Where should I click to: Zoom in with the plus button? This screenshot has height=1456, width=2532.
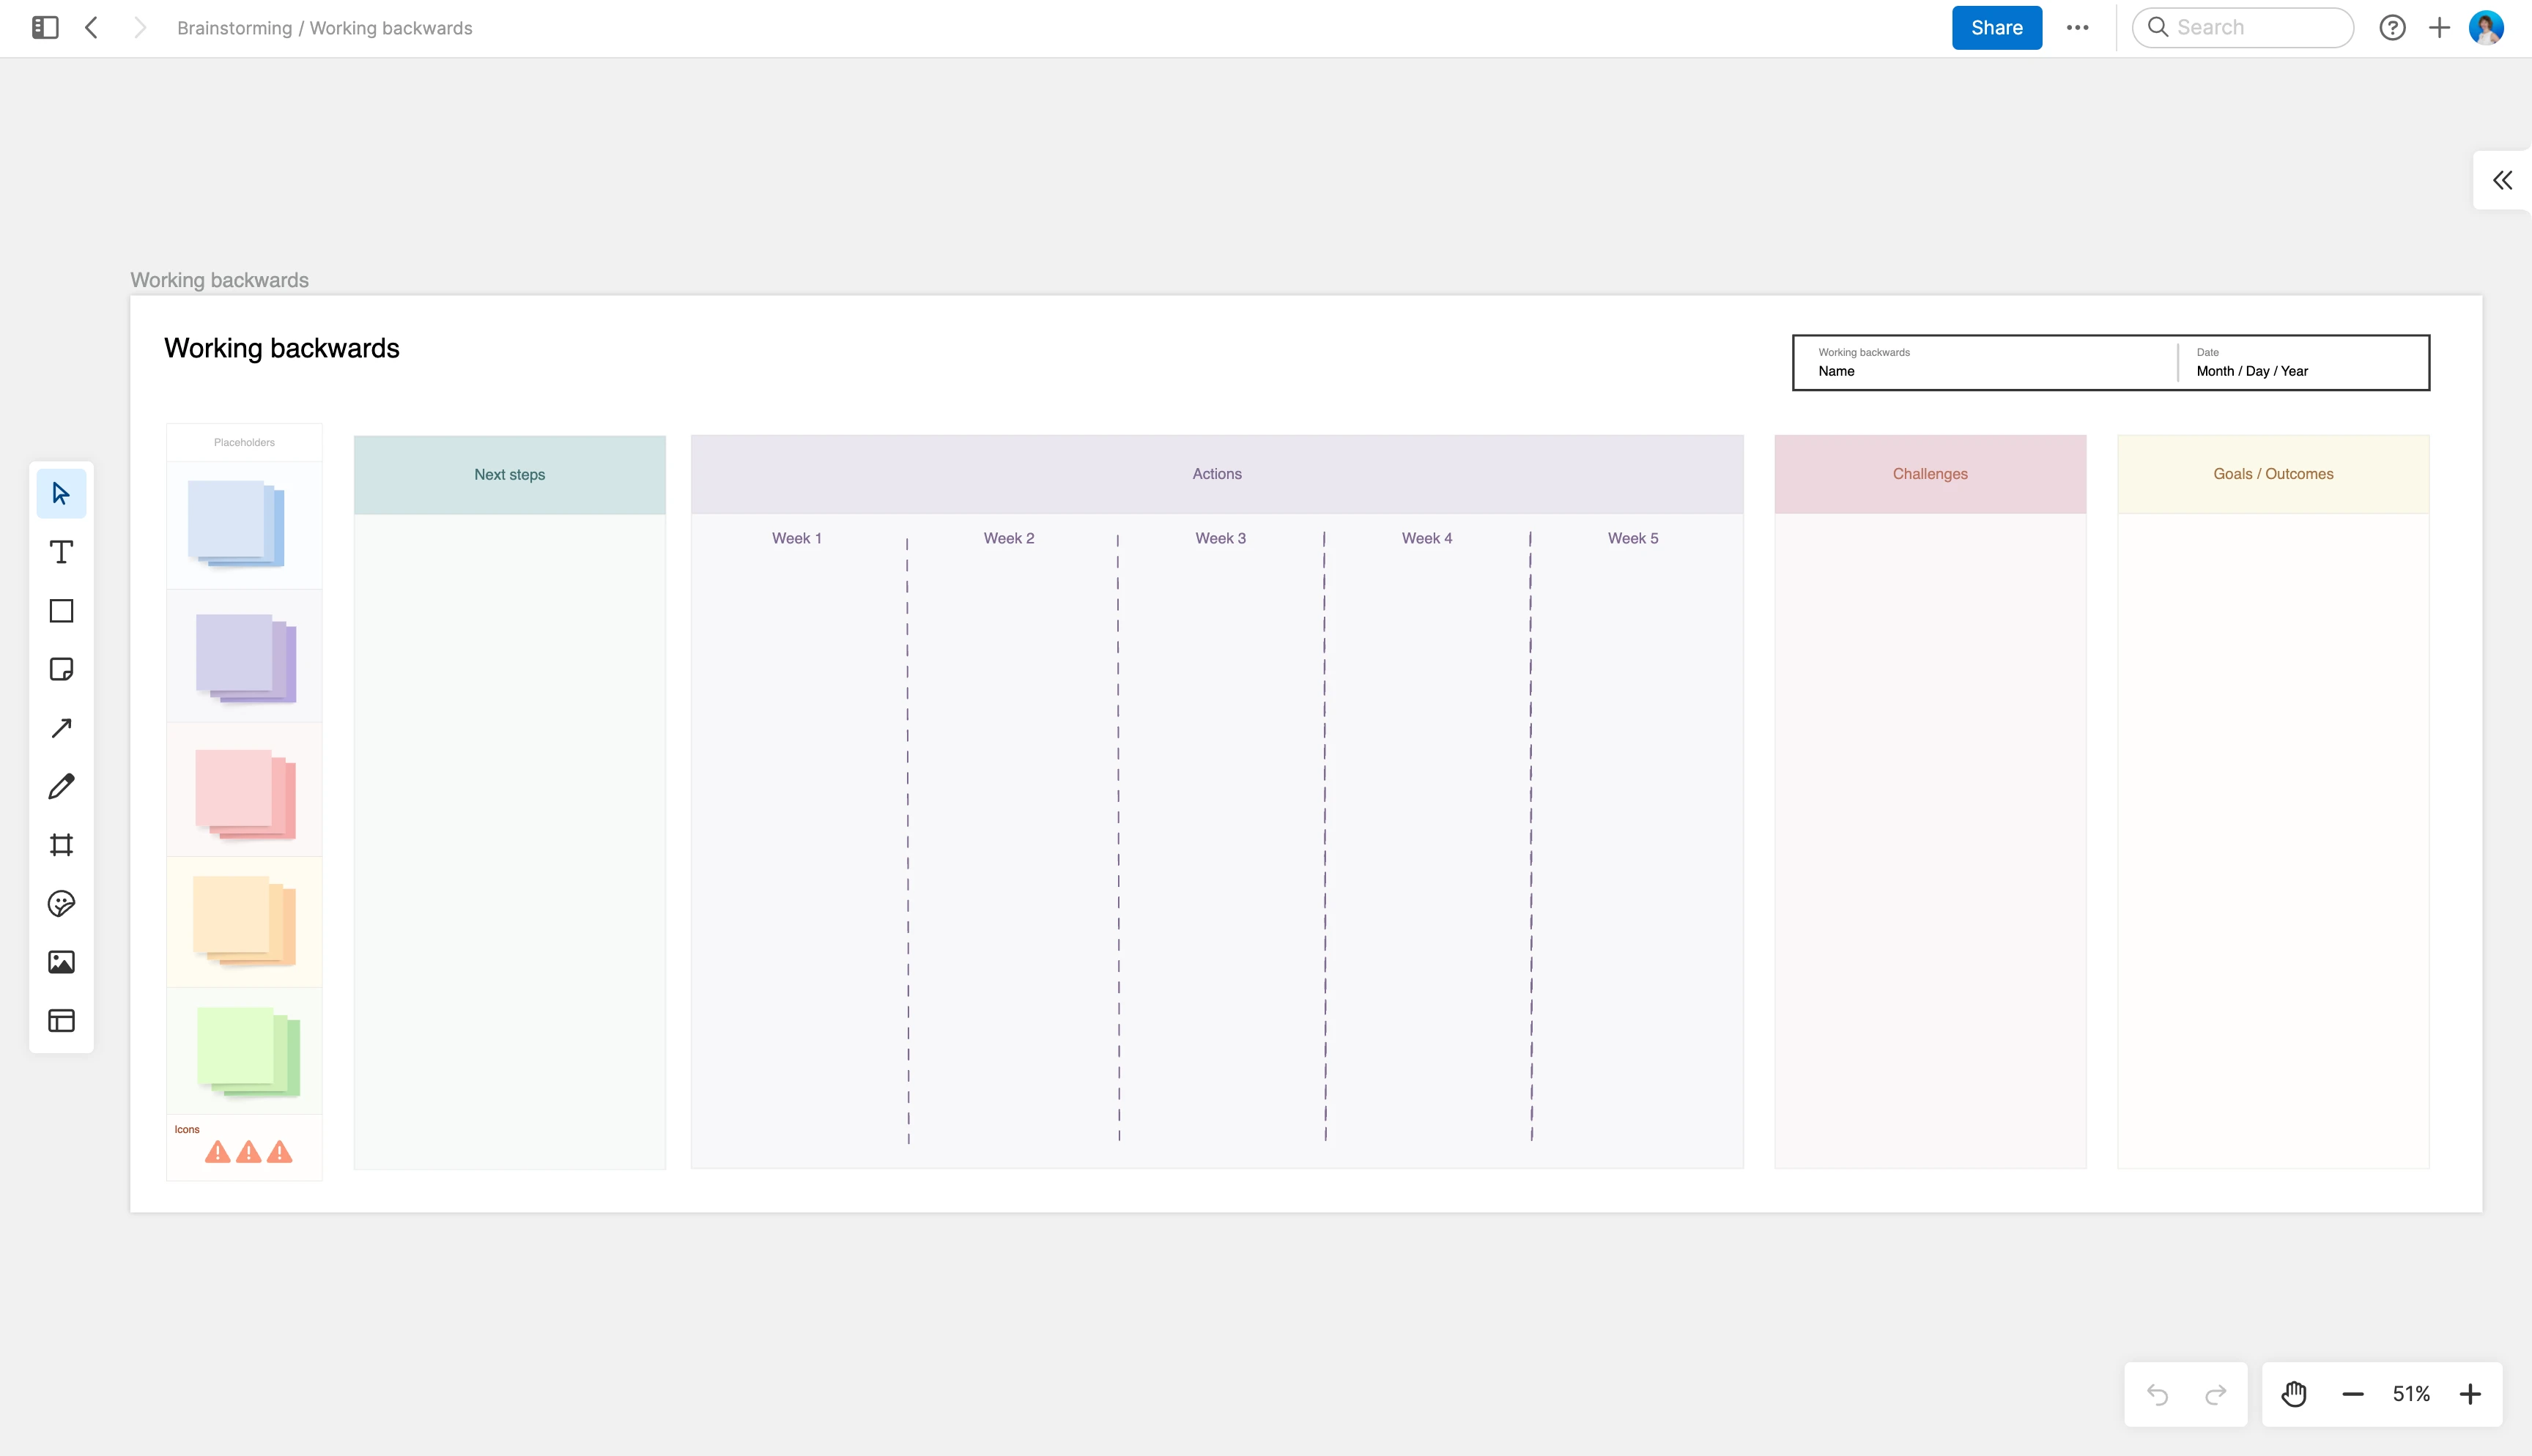pos(2470,1394)
